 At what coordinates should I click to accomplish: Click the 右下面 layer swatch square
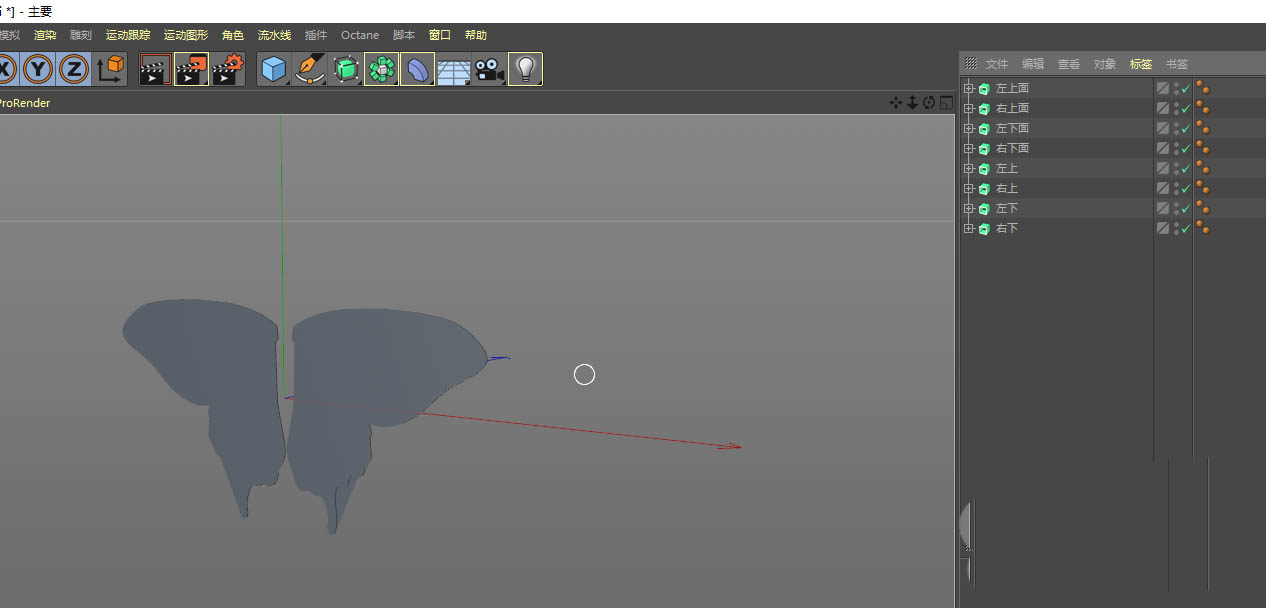pyautogui.click(x=1163, y=148)
